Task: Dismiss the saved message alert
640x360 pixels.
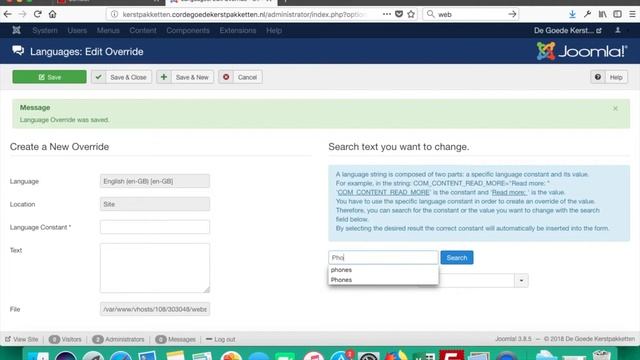Action: [x=615, y=109]
